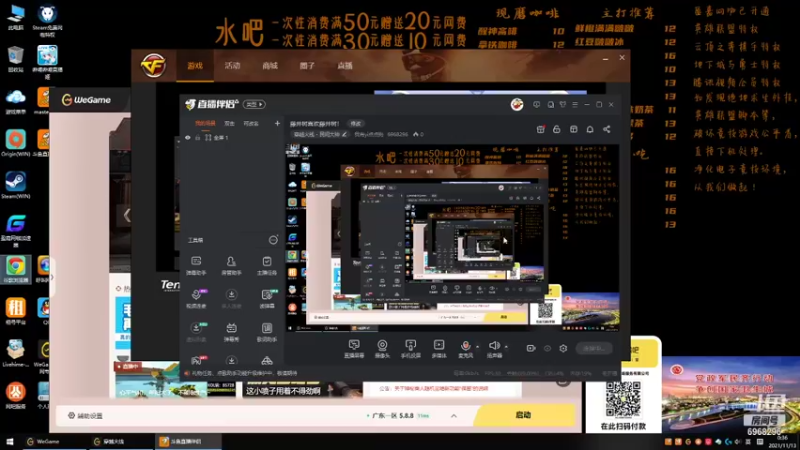This screenshot has width=800, height=450.
Task: Open the 弹幕助手 tool
Action: coord(196,265)
